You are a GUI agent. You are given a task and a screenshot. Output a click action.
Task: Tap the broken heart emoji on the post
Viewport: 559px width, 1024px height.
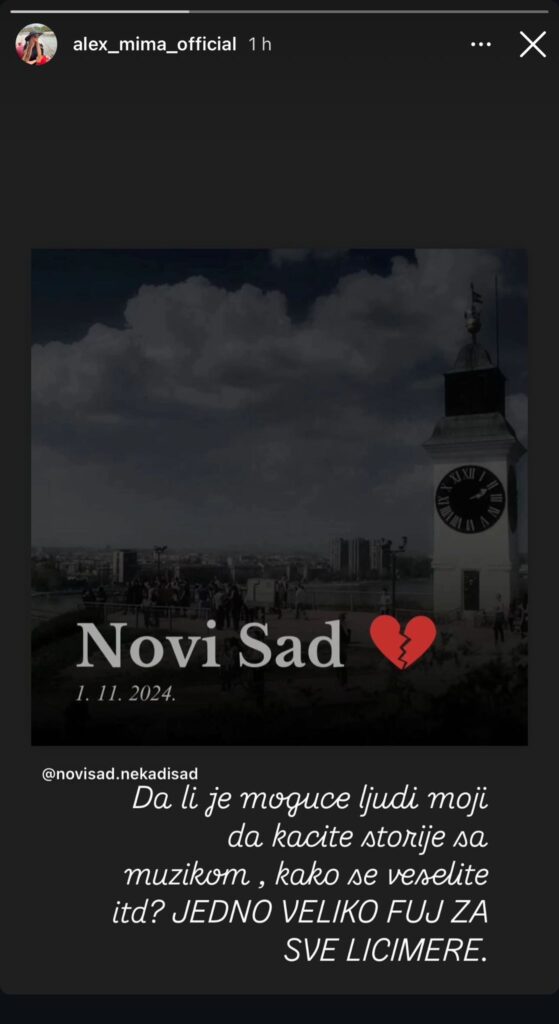tap(403, 642)
